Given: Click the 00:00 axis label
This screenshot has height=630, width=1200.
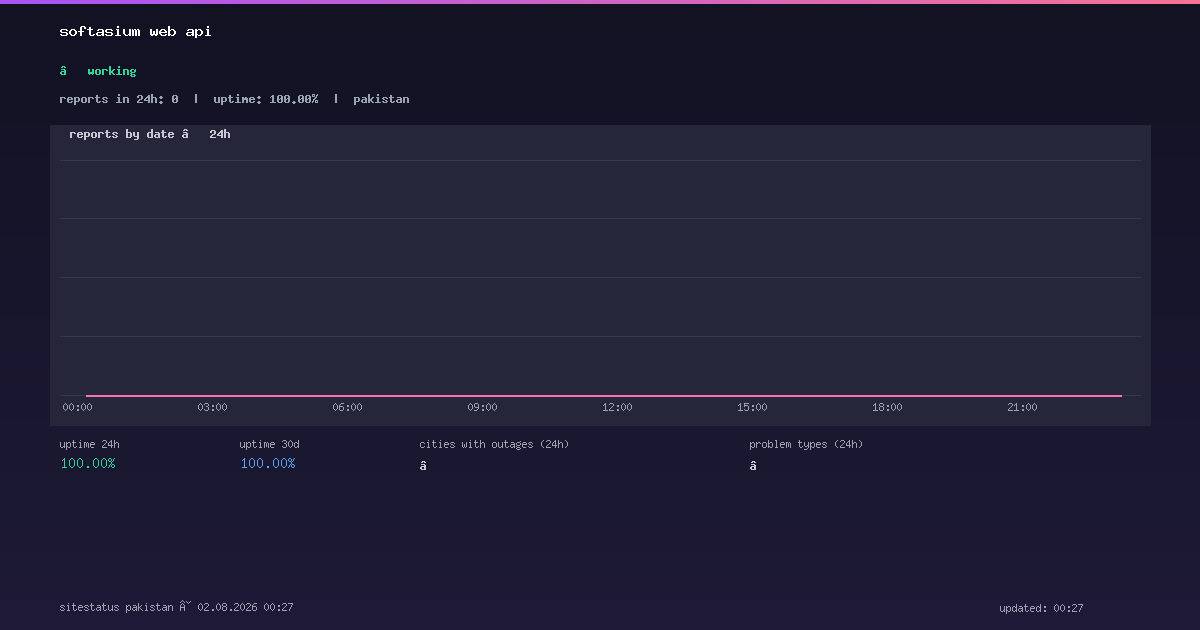Looking at the screenshot, I should click(x=77, y=407).
